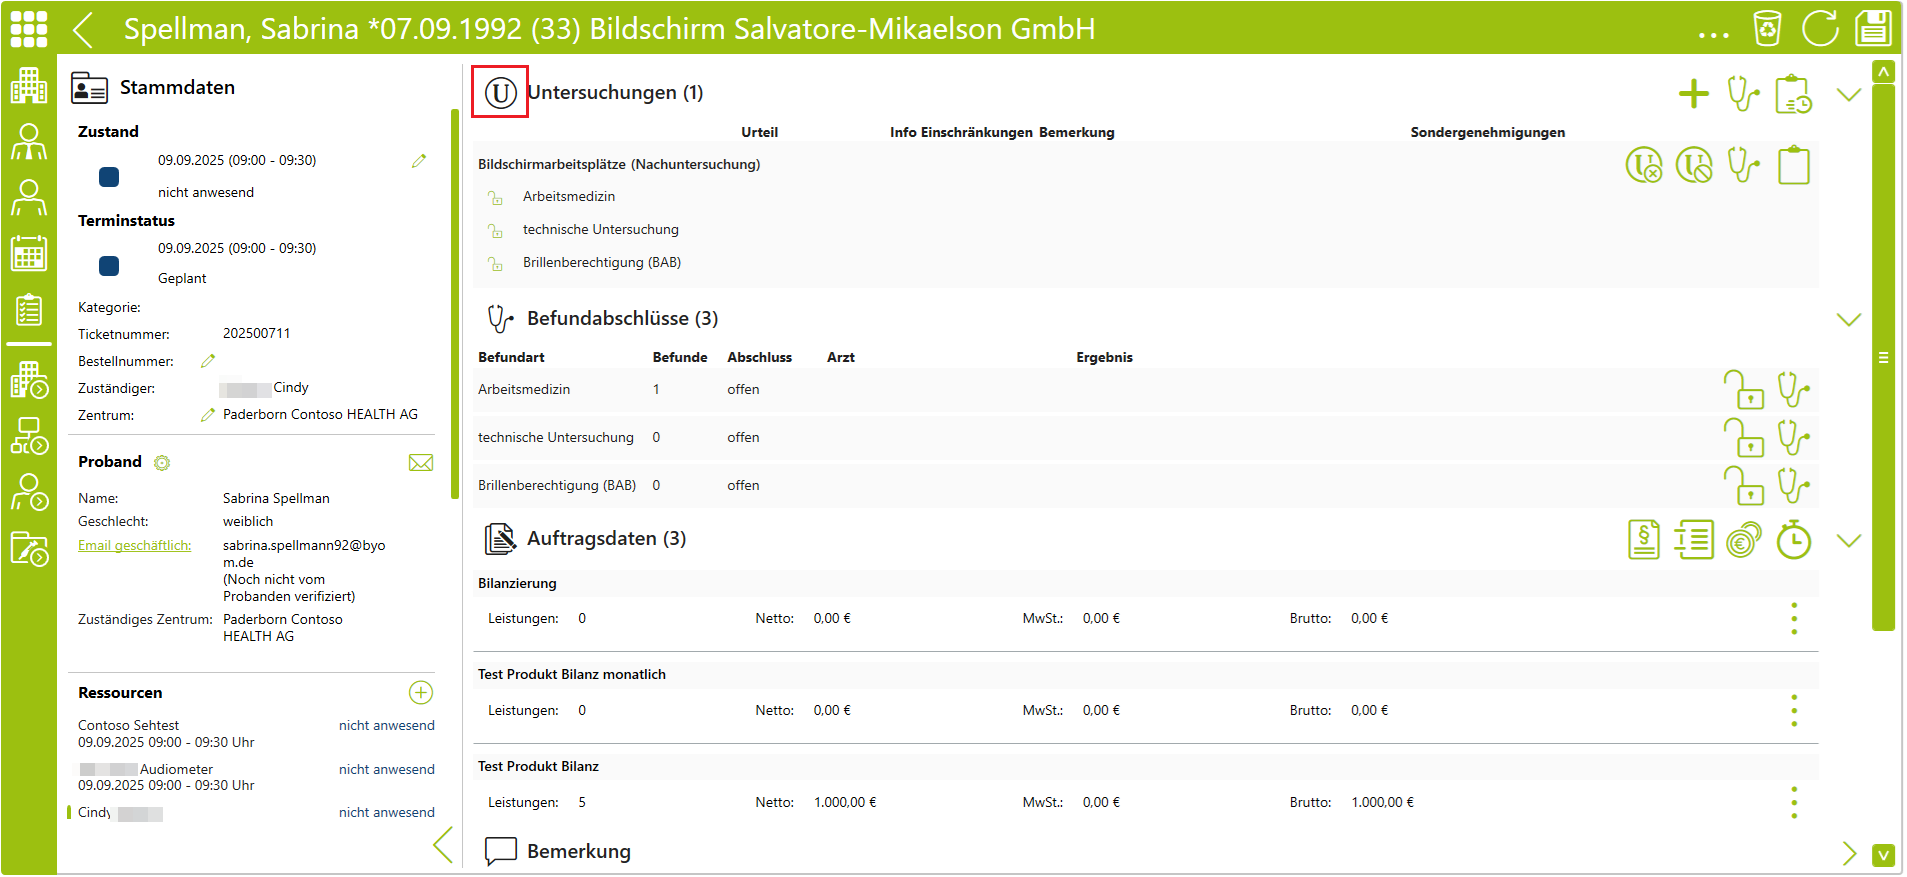Screen dimensions: 1907x877
Task: Click the stethoscope icon in Untersuchungen header
Action: 1743,94
